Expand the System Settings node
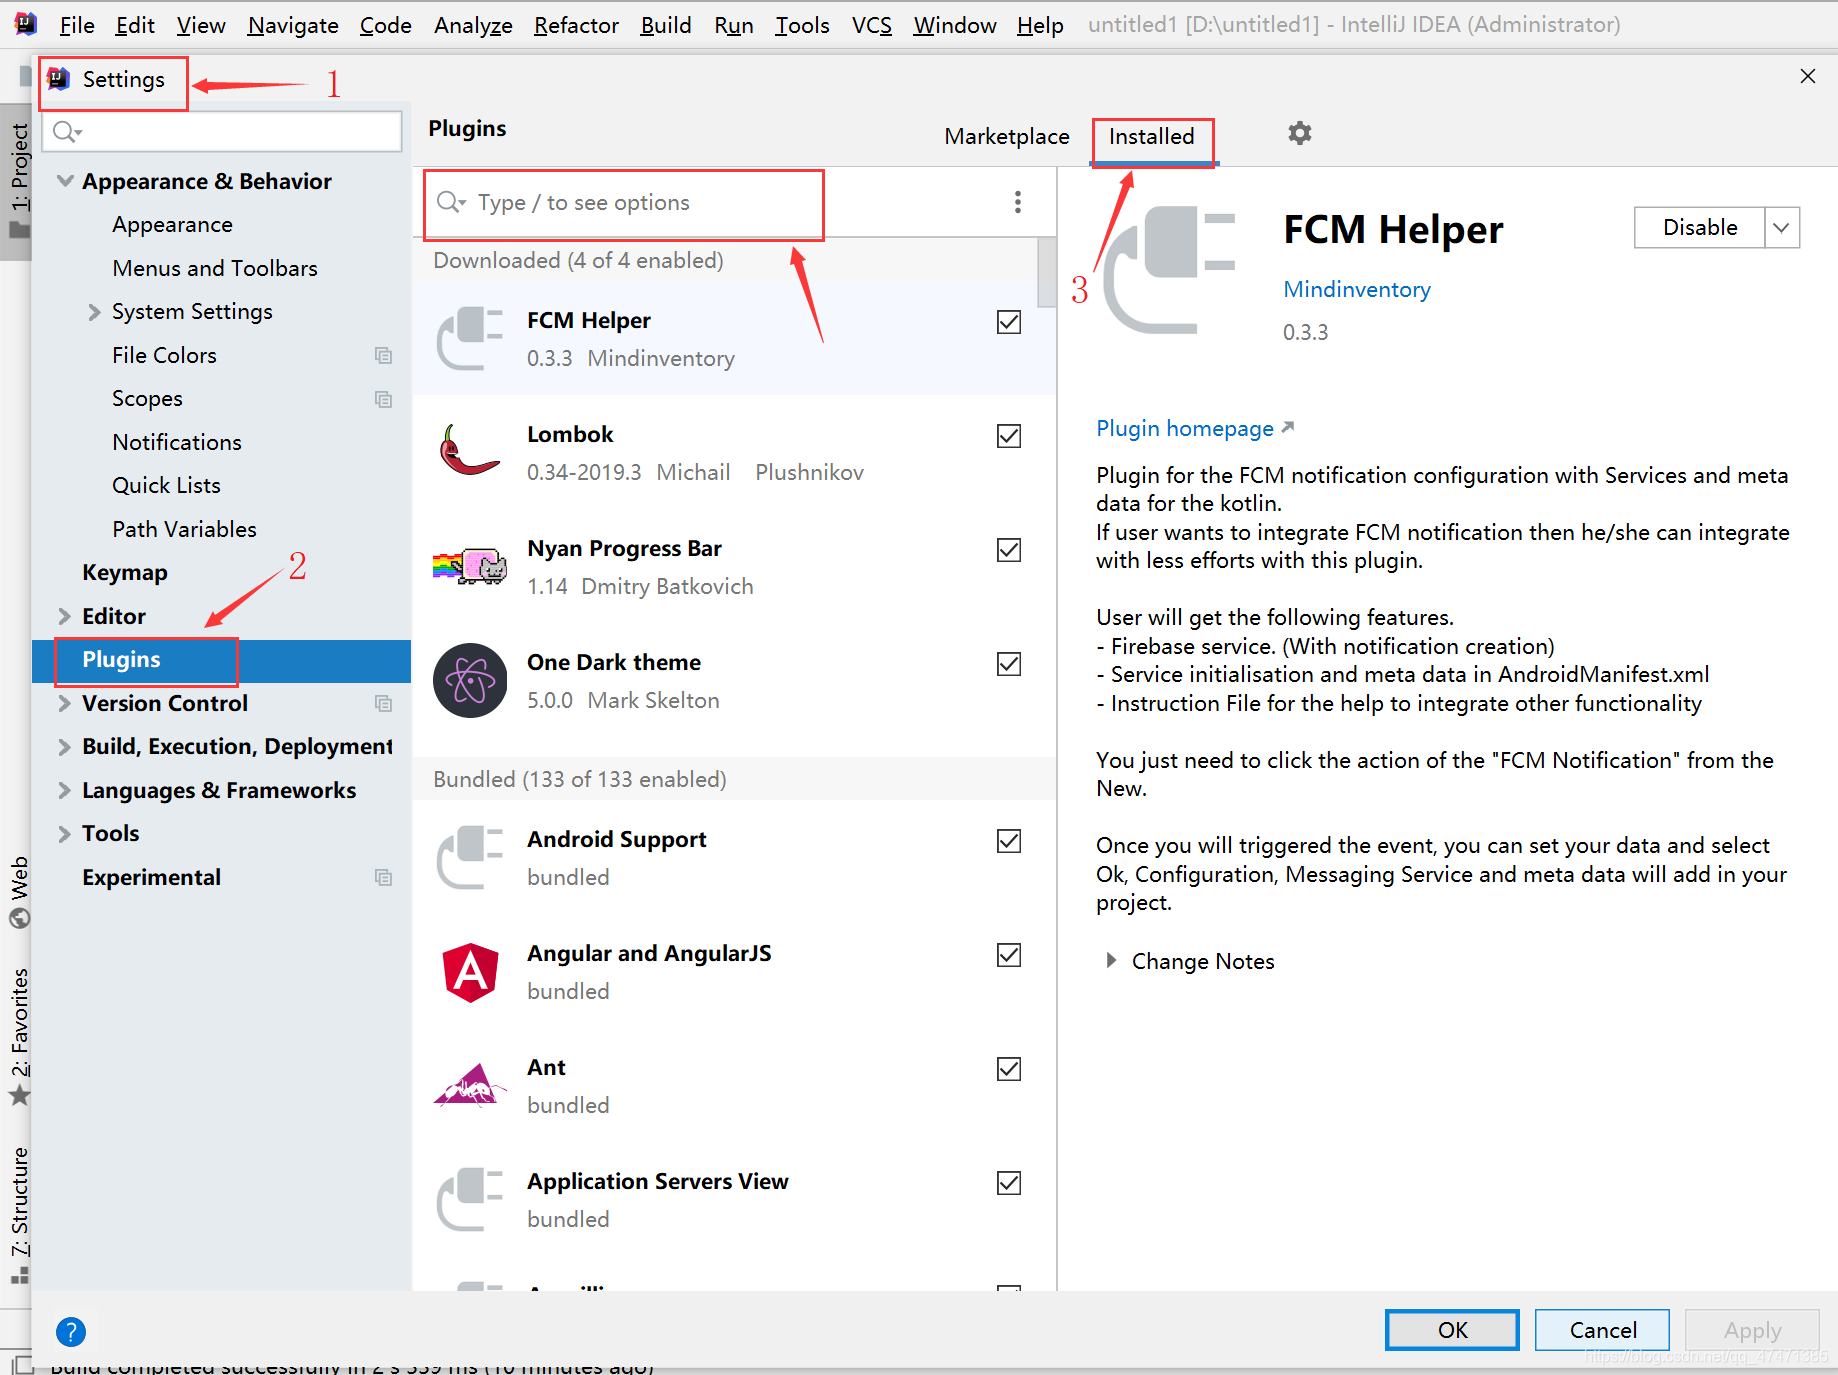The height and width of the screenshot is (1375, 1838). 95,312
